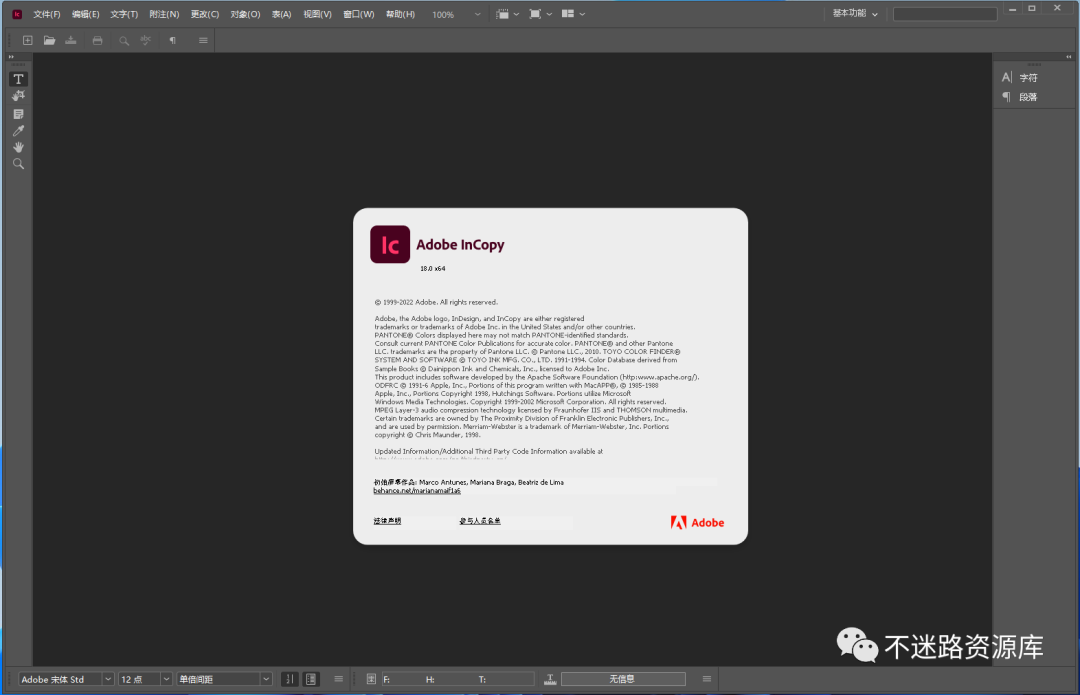Open the 附注(N) menu
1080x695 pixels.
click(164, 14)
